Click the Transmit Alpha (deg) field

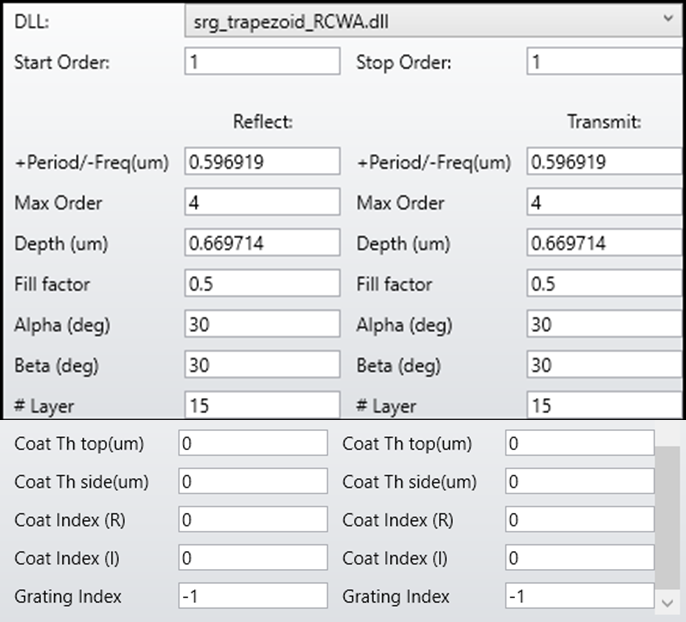point(604,325)
